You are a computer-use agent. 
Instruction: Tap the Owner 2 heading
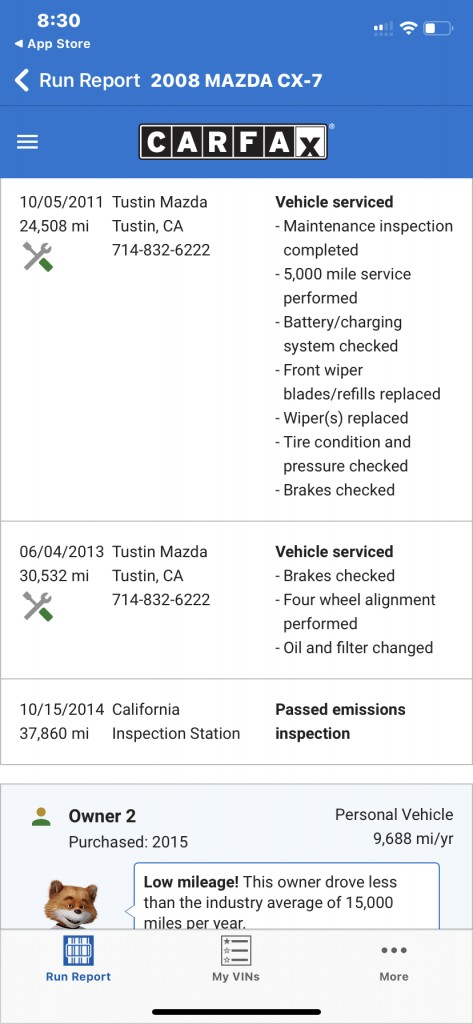point(103,816)
